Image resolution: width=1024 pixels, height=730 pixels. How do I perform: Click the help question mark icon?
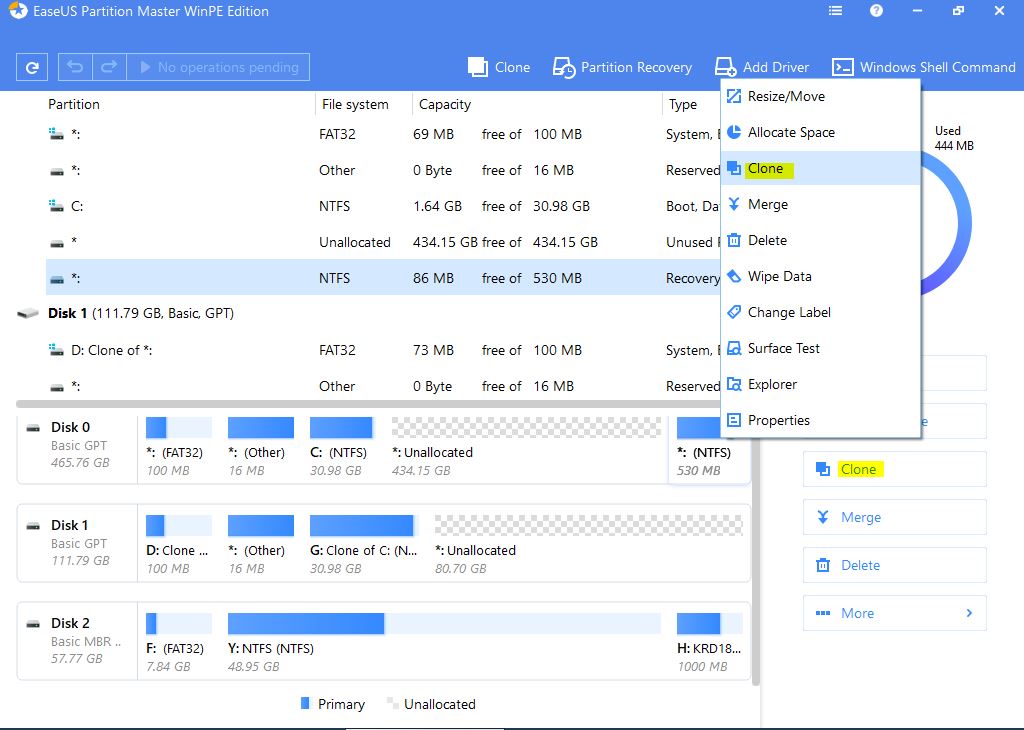pos(876,11)
